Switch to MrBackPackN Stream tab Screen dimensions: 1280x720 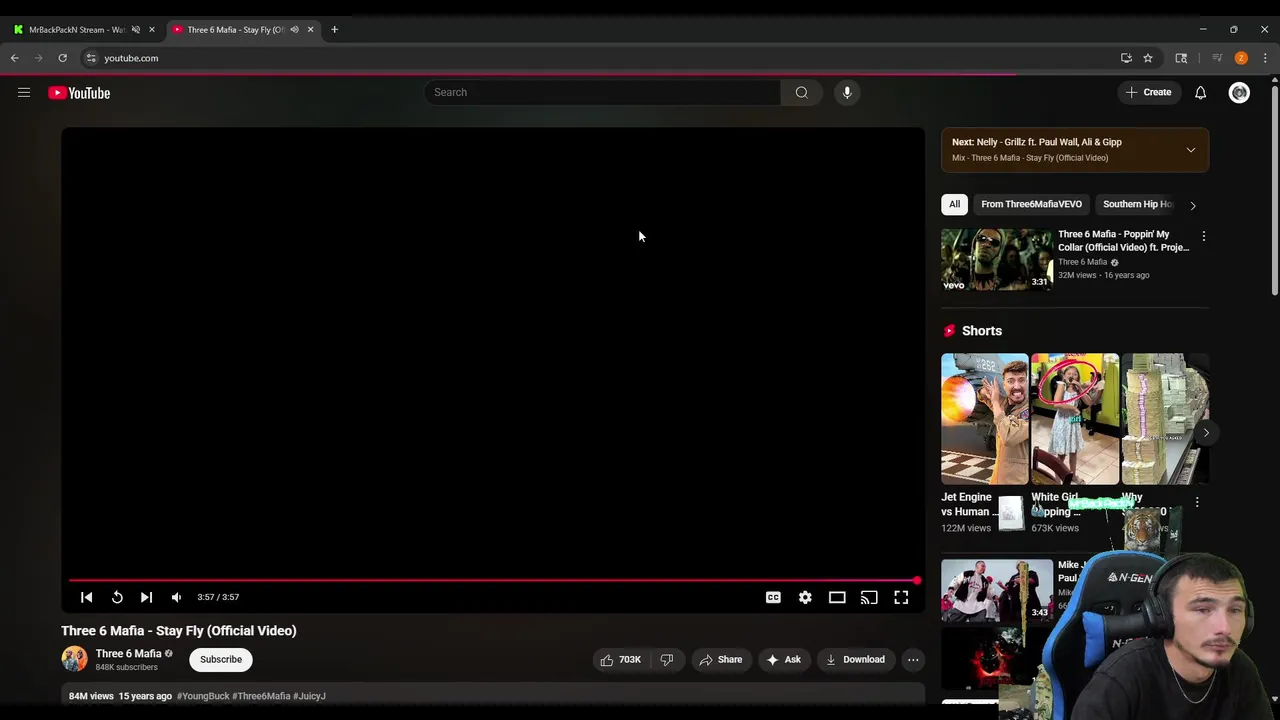pyautogui.click(x=76, y=29)
